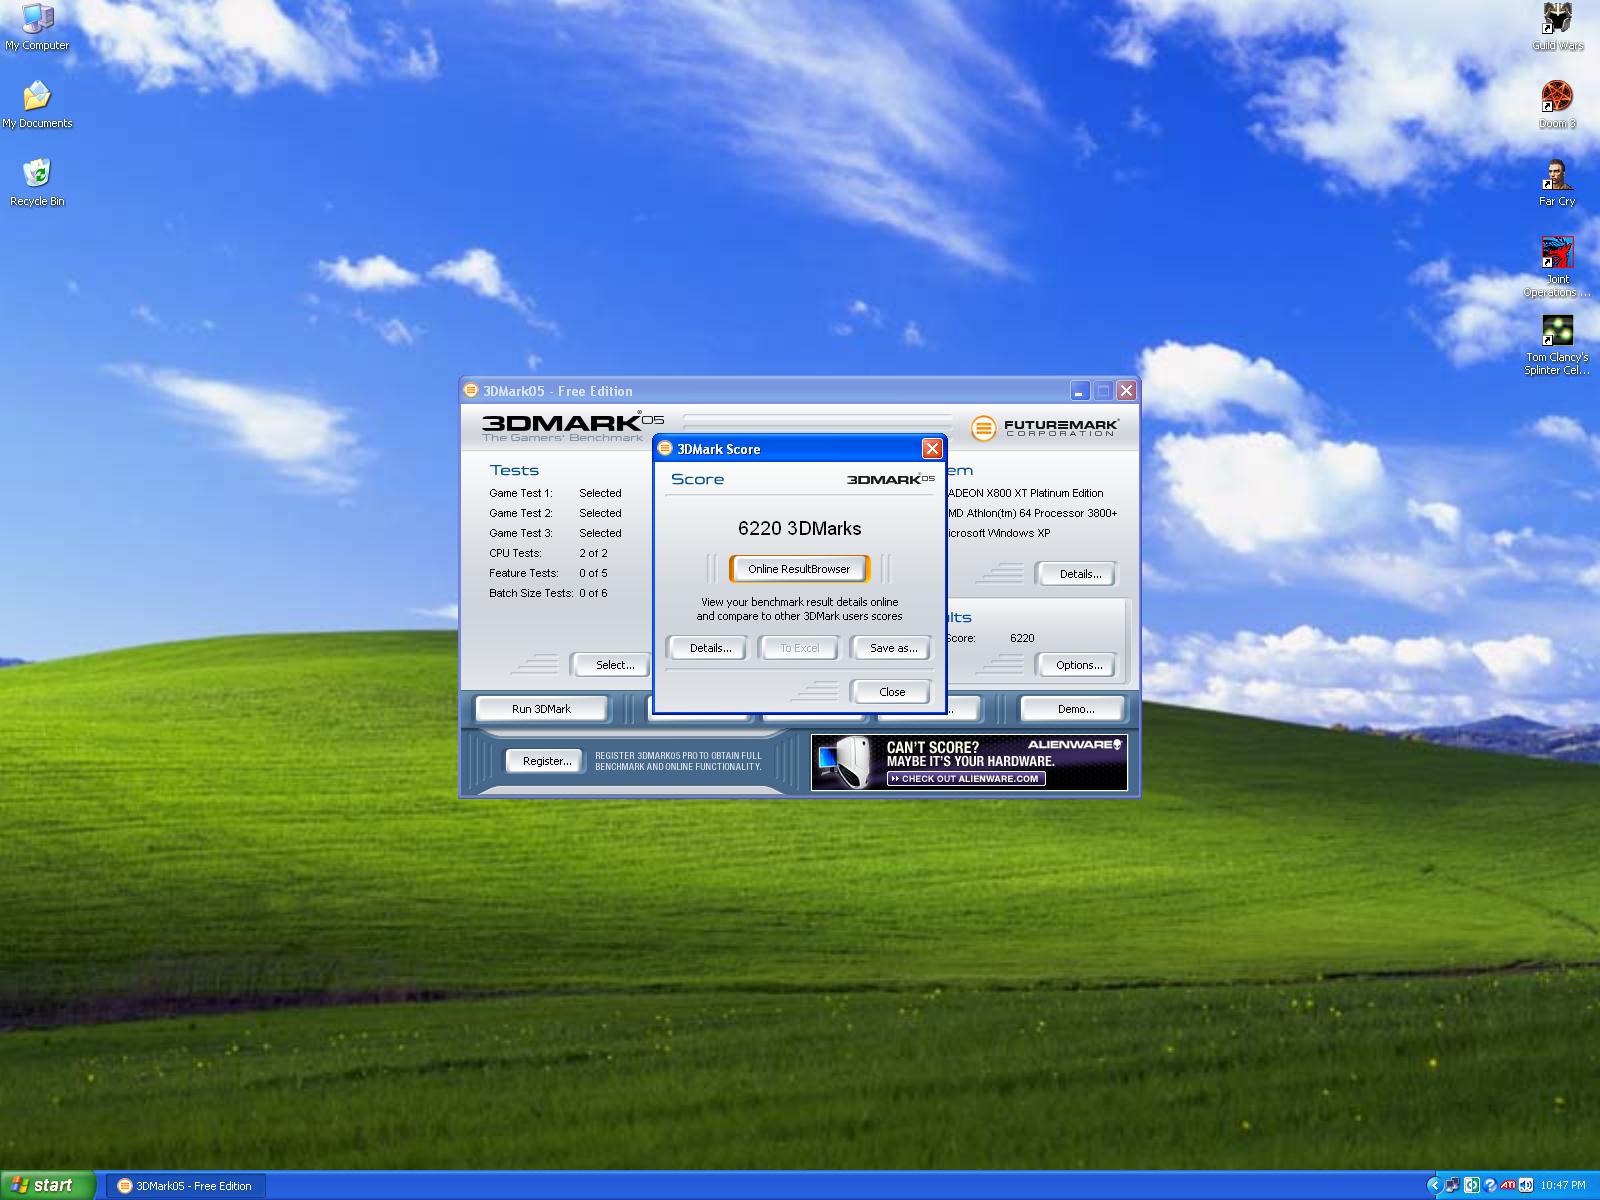The image size is (1600, 1200).
Task: Click Microsoft Windows XP text
Action: [x=999, y=533]
